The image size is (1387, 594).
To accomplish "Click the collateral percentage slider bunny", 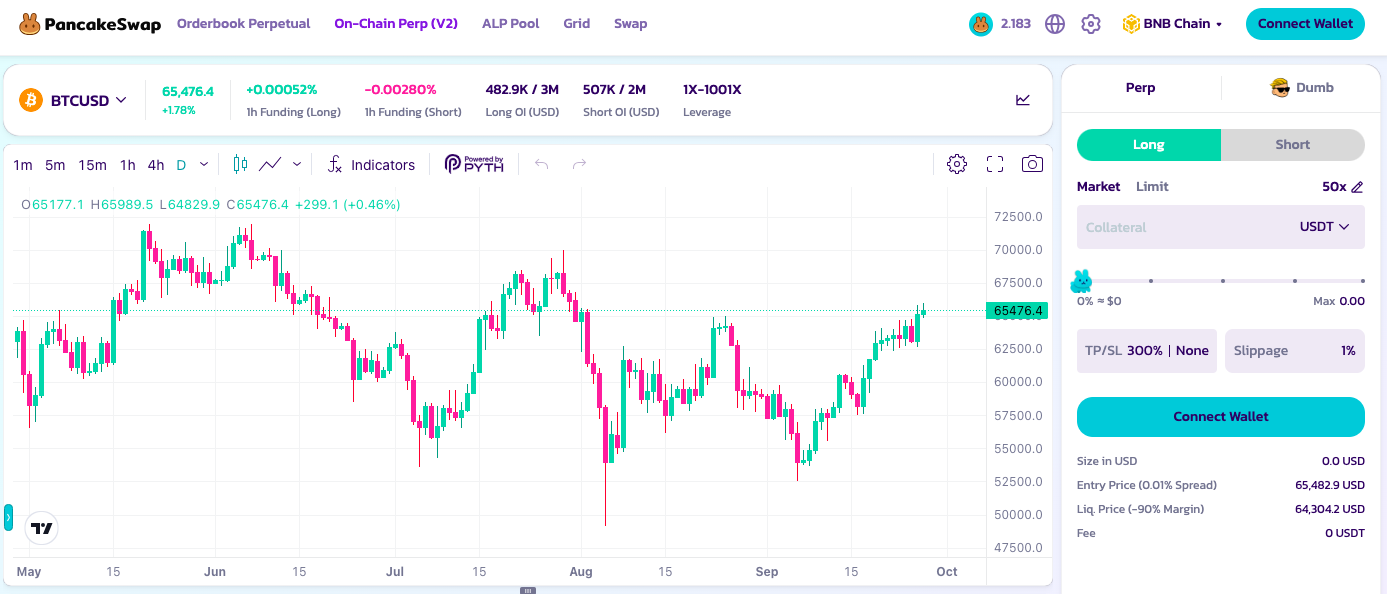I will click(x=1081, y=281).
